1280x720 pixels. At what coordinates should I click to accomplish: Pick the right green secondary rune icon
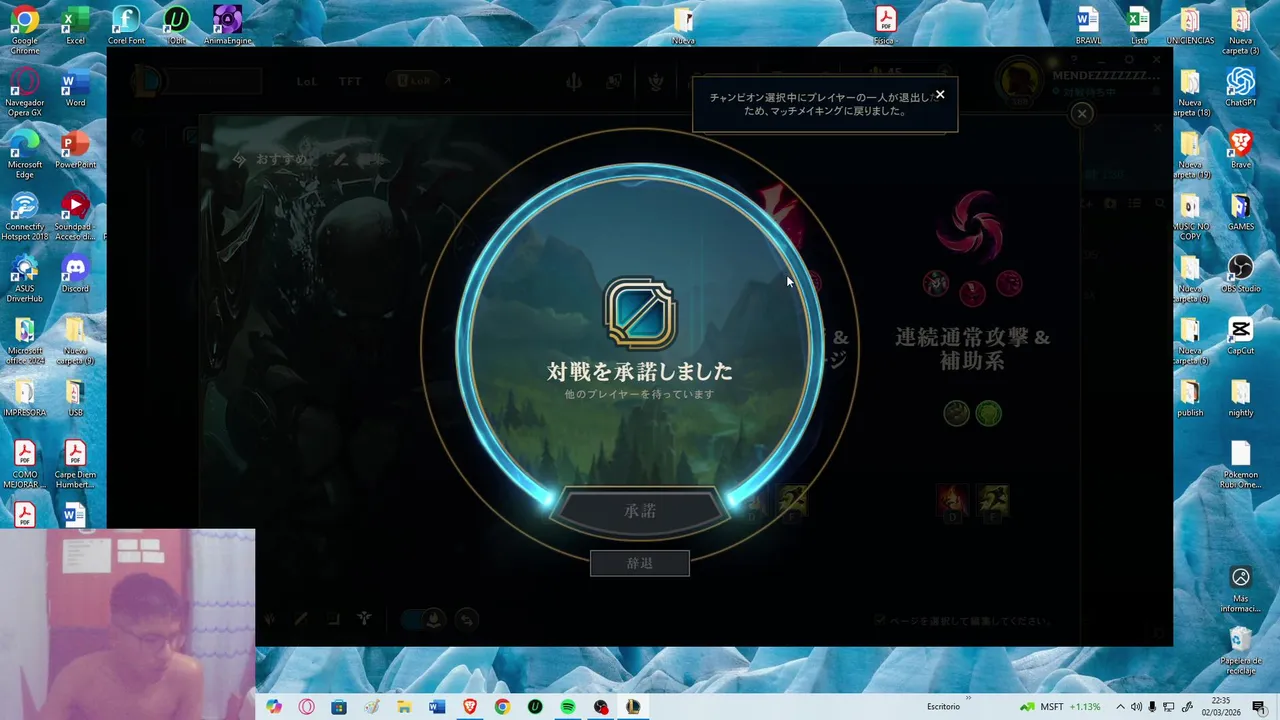[989, 413]
